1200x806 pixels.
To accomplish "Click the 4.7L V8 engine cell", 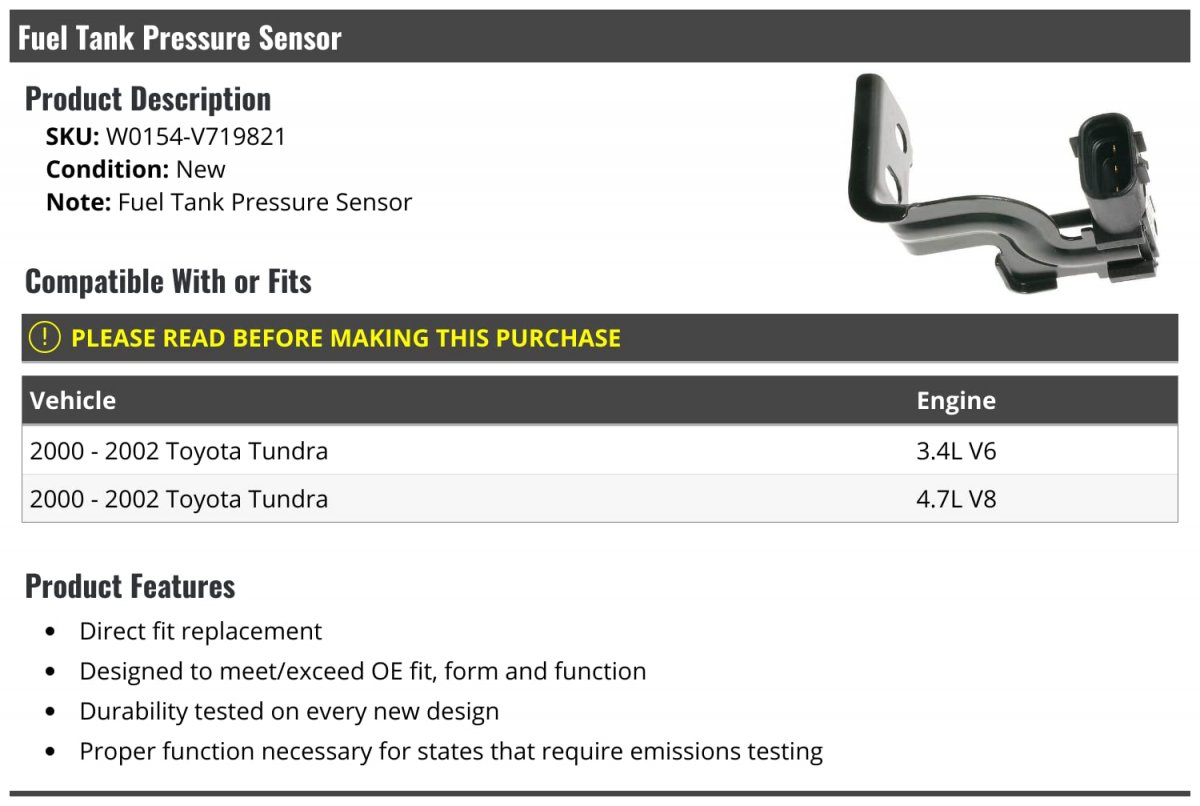I will pos(957,499).
